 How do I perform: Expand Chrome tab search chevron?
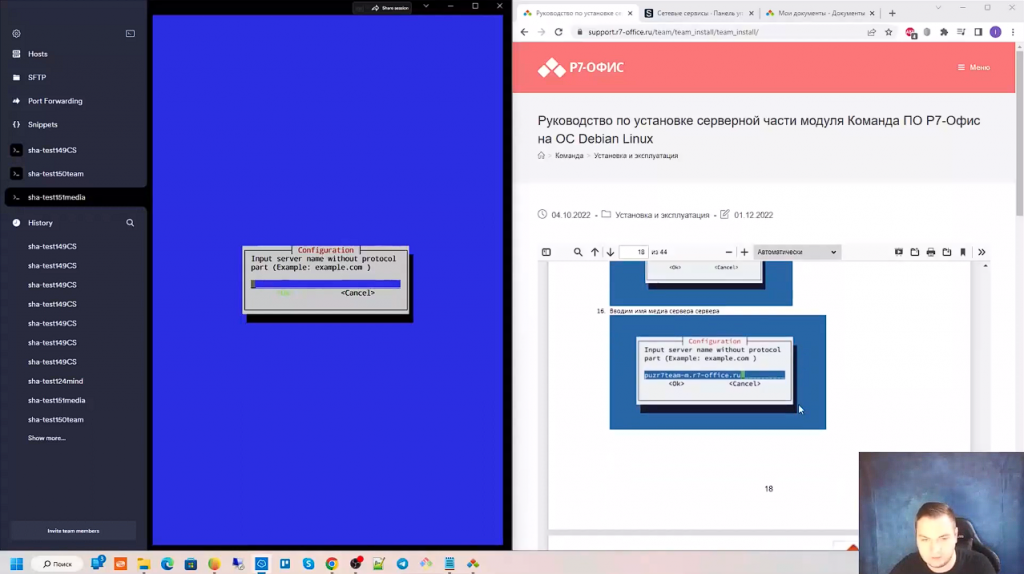point(938,8)
